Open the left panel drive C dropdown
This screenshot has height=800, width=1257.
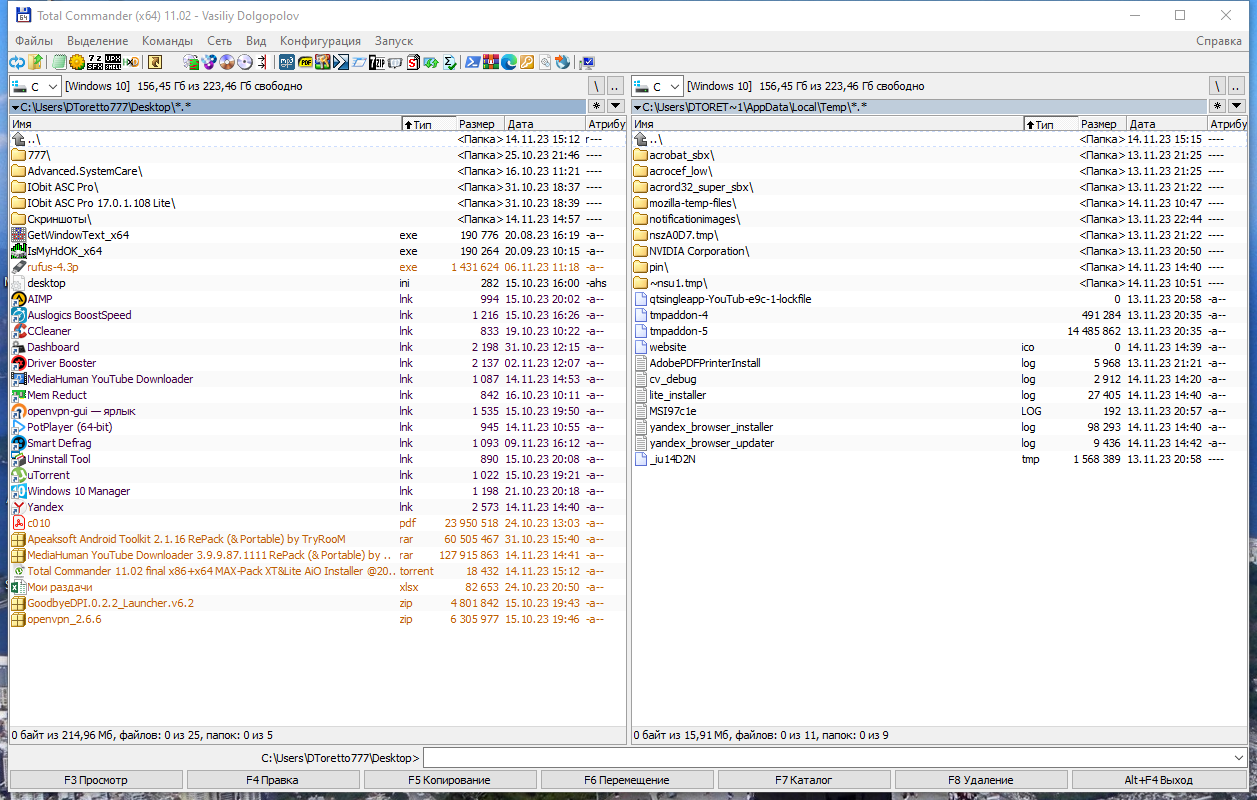(x=36, y=87)
